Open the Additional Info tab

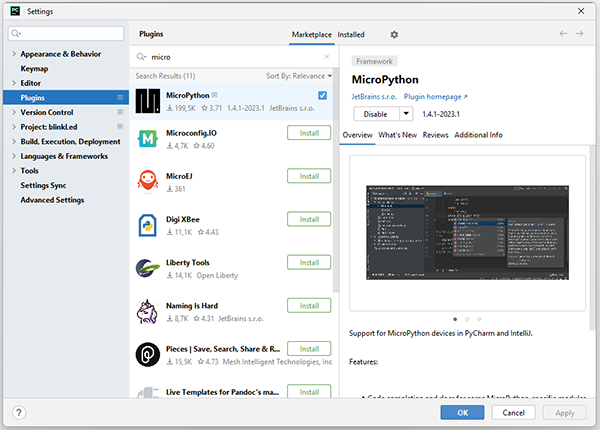478,135
